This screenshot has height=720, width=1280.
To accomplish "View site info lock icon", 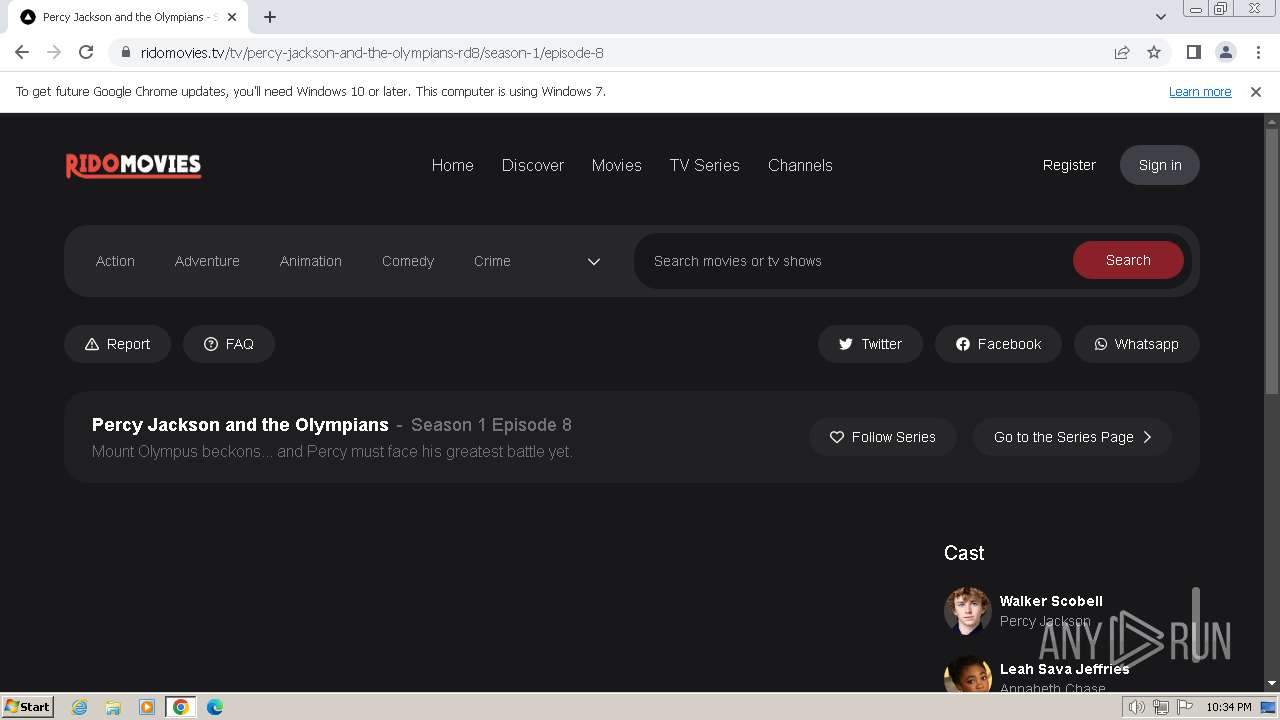I will (125, 52).
